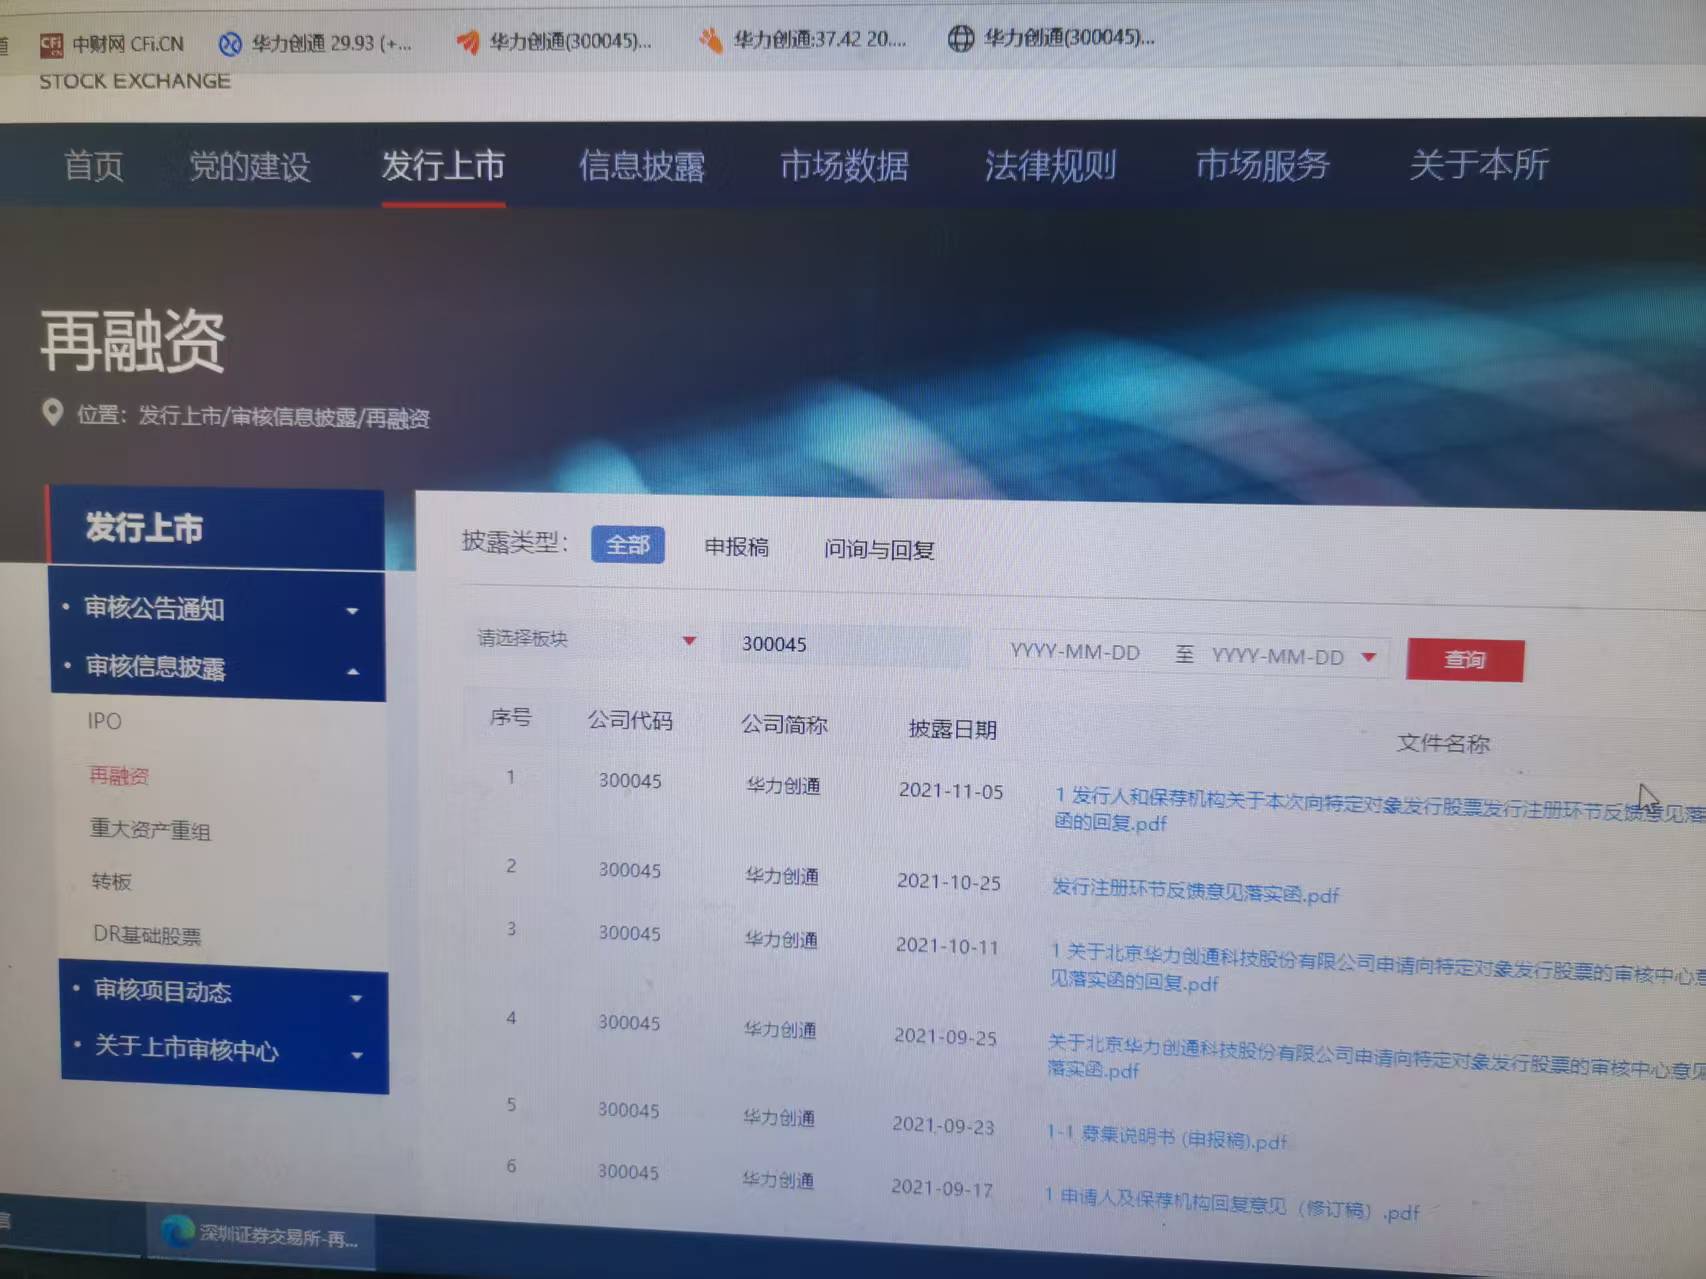Image resolution: width=1706 pixels, height=1279 pixels.
Task: Click the Edge taskbar item 深圳证券交易所
Action: [x=260, y=1236]
